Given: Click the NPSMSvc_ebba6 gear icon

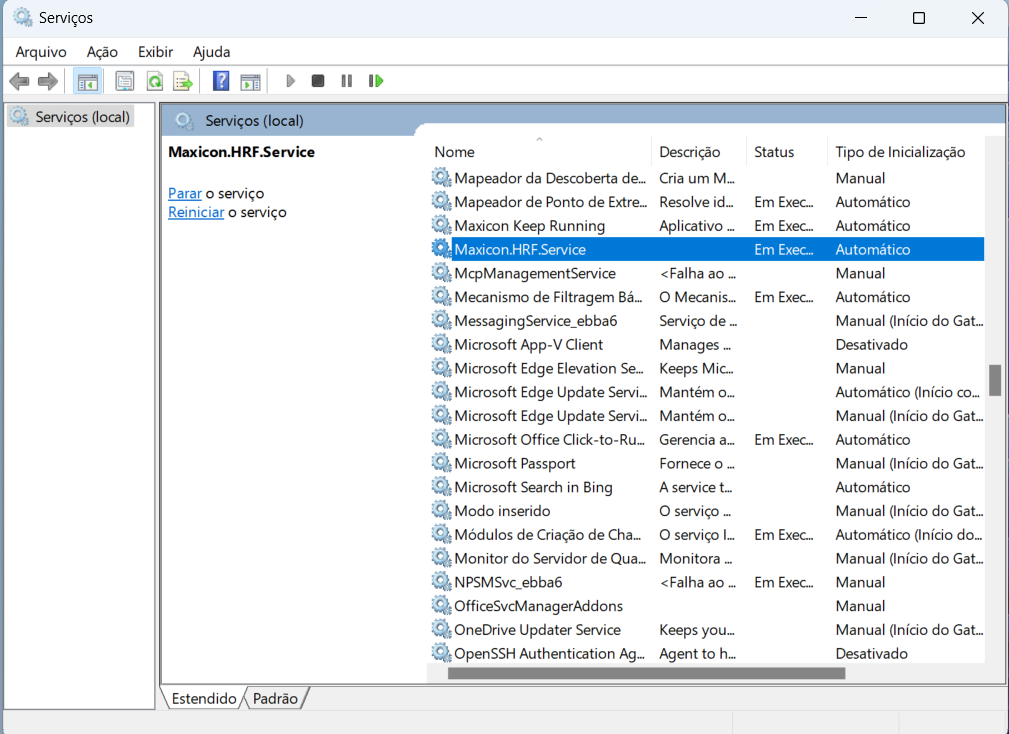Looking at the screenshot, I should (441, 582).
